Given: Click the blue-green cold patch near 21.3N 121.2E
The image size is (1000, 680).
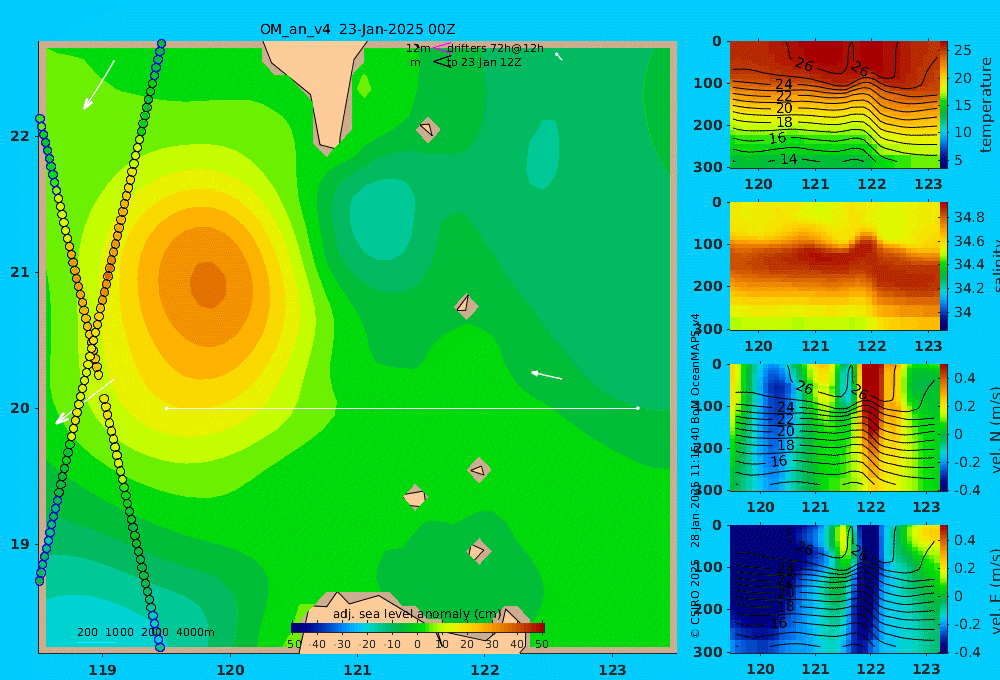Looking at the screenshot, I should point(382,219).
